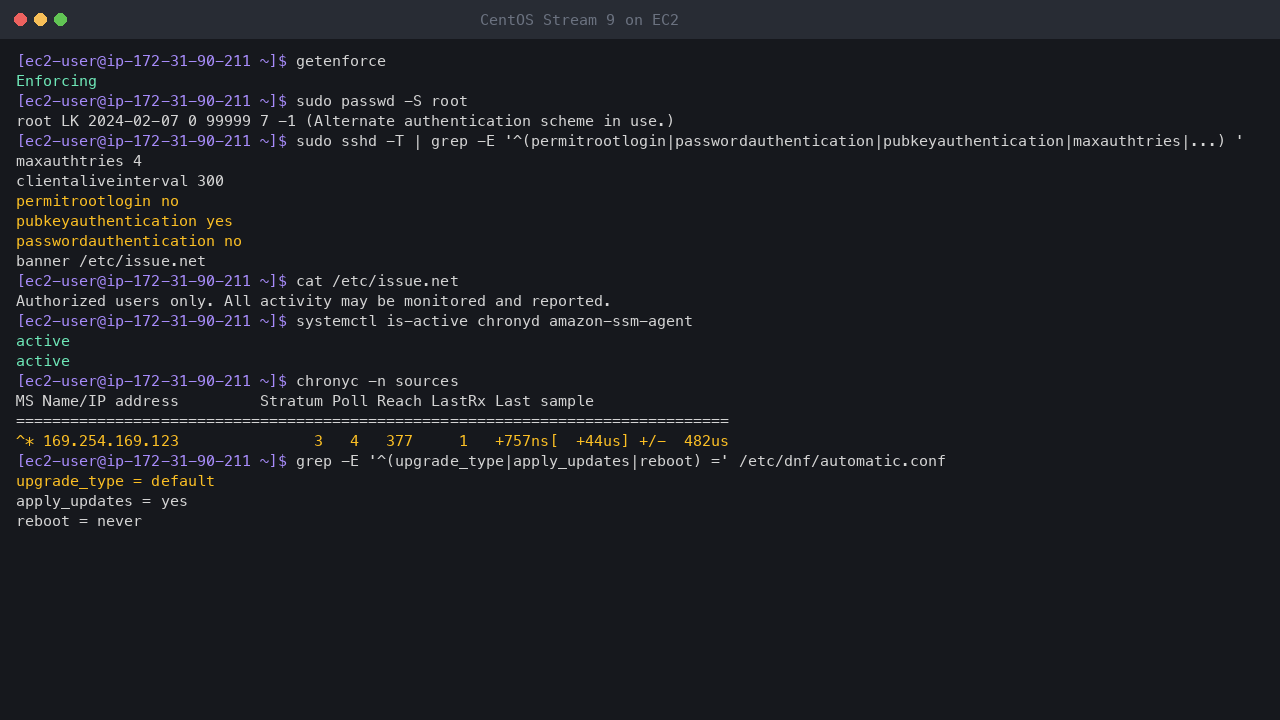Click the "Stratum" column header

click(x=291, y=401)
